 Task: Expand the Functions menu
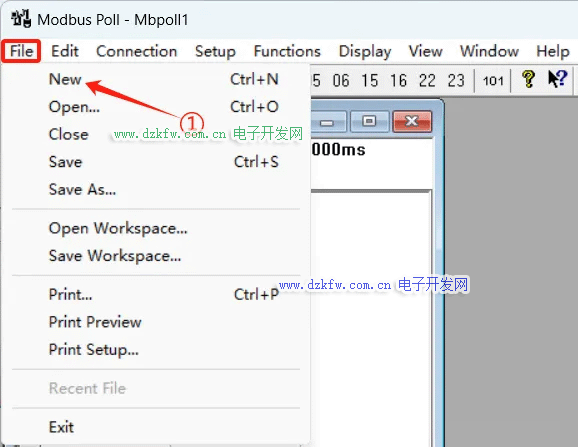(x=287, y=51)
